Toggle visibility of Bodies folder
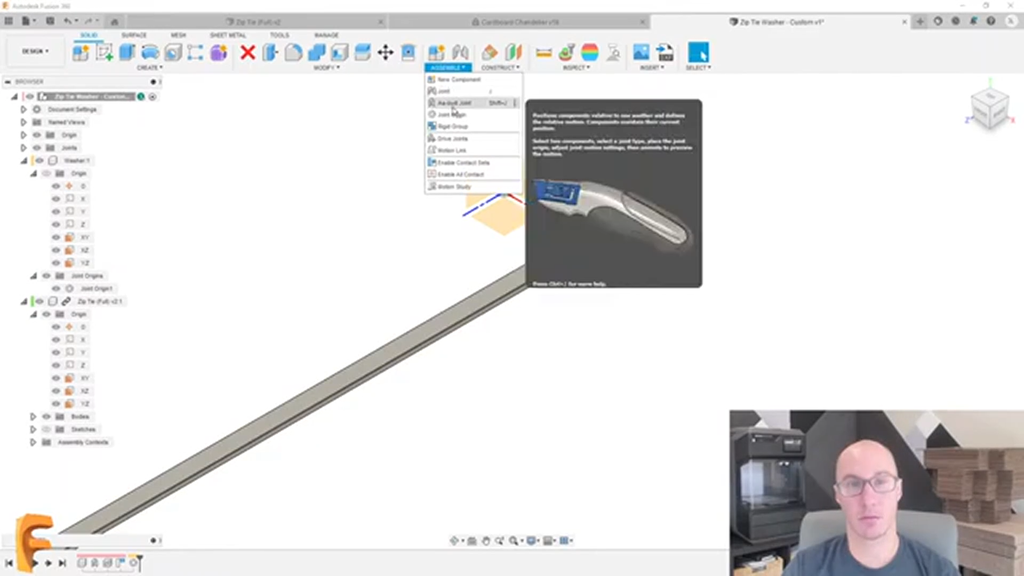1024x576 pixels. click(x=46, y=416)
